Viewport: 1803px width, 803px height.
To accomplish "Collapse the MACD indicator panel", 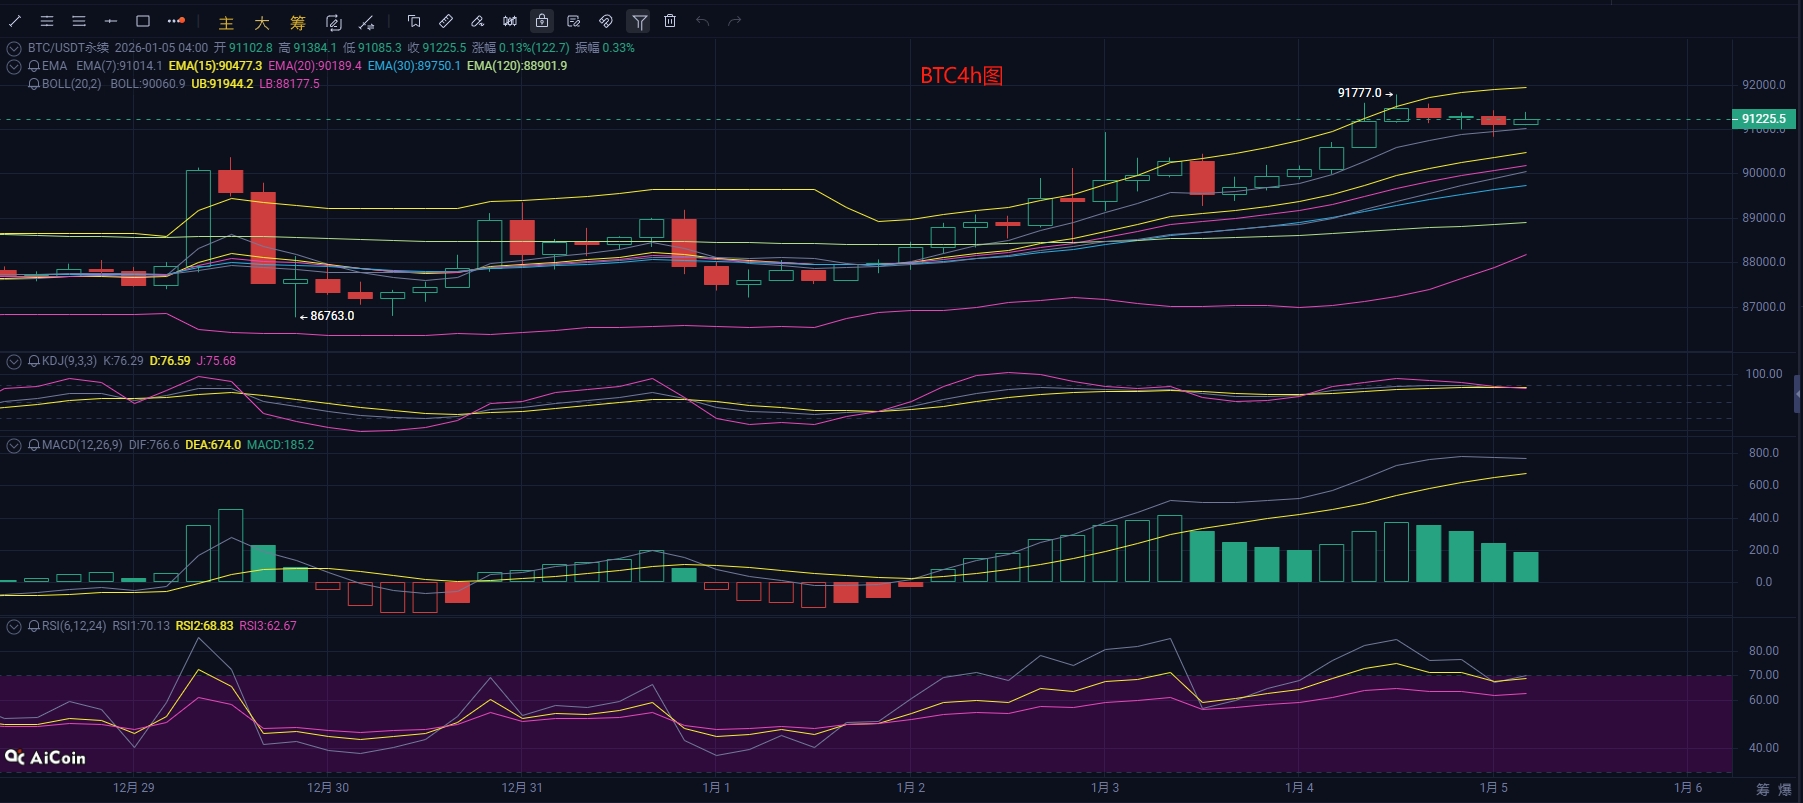I will point(14,445).
